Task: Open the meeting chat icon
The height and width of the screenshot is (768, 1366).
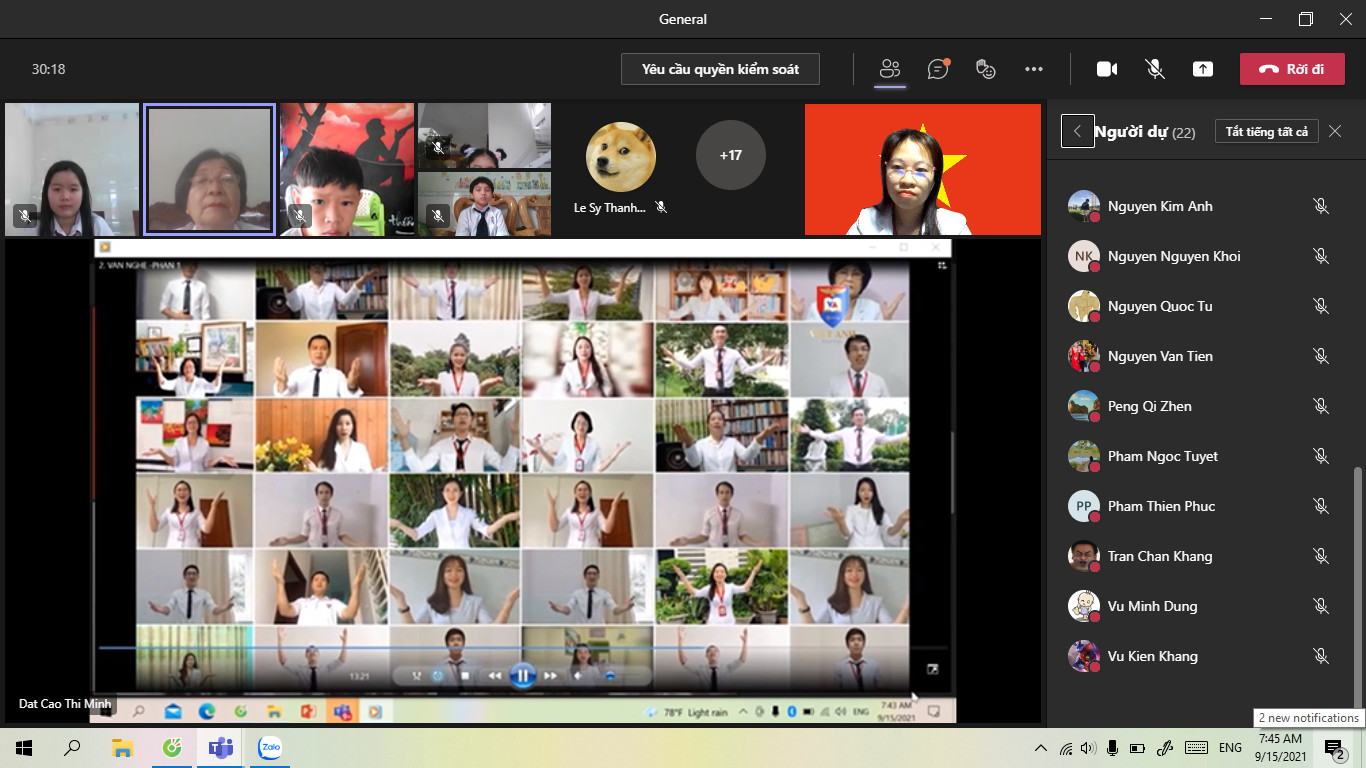Action: (937, 69)
